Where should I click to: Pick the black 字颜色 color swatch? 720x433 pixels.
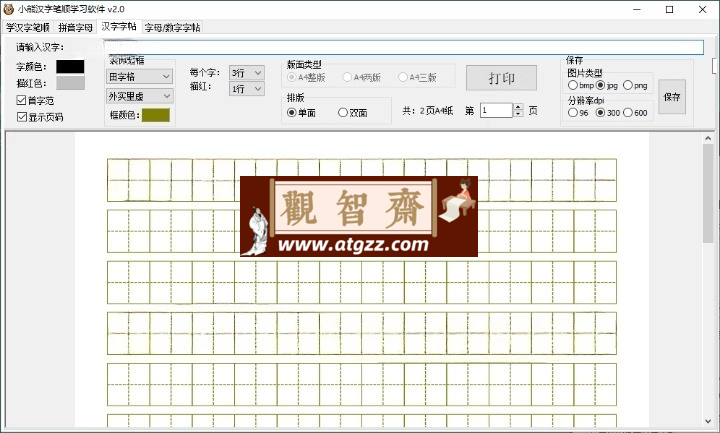click(70, 67)
